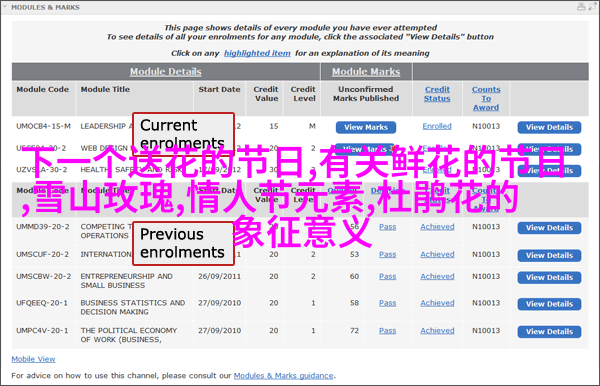The height and width of the screenshot is (386, 600).
Task: Click credit value 15 in Leadership row
Action: (x=274, y=126)
